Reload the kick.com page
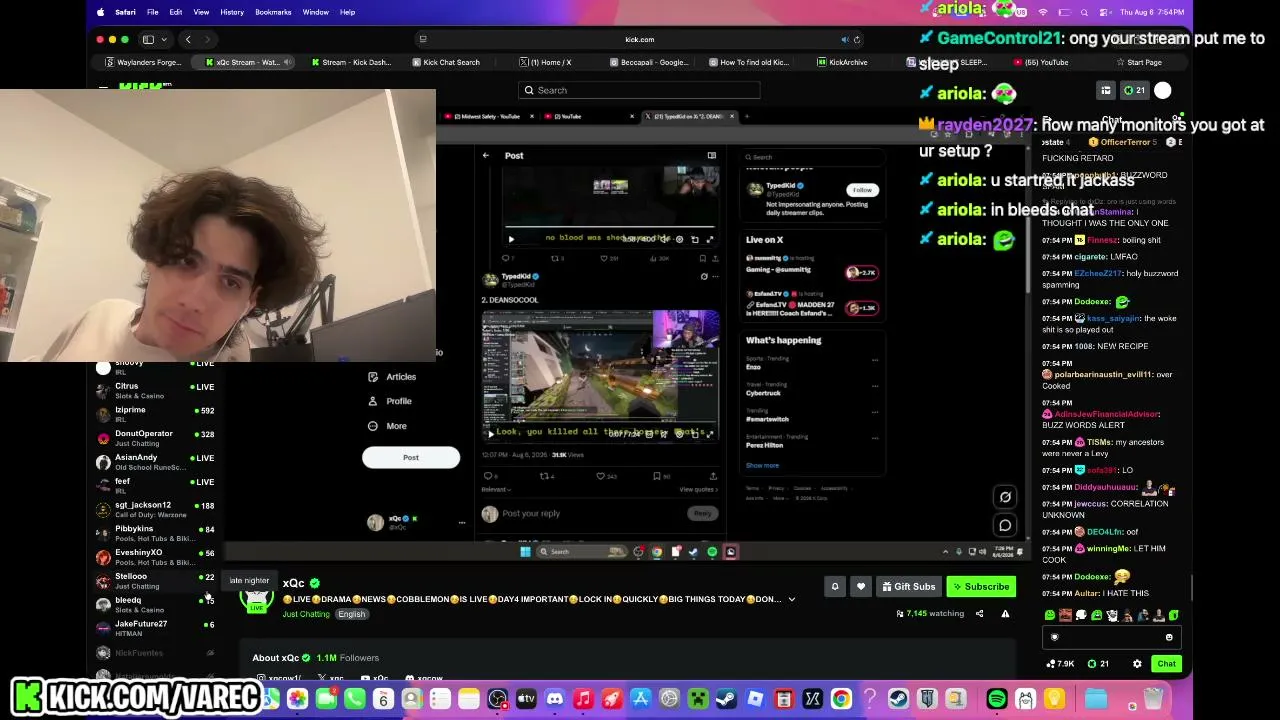This screenshot has width=1280, height=720. (857, 39)
